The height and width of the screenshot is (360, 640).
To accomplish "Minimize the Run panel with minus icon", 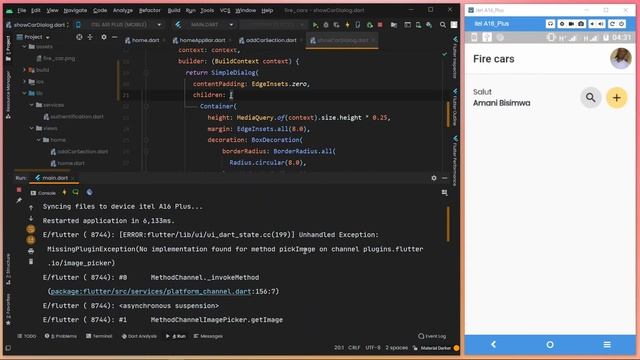I will click(444, 178).
